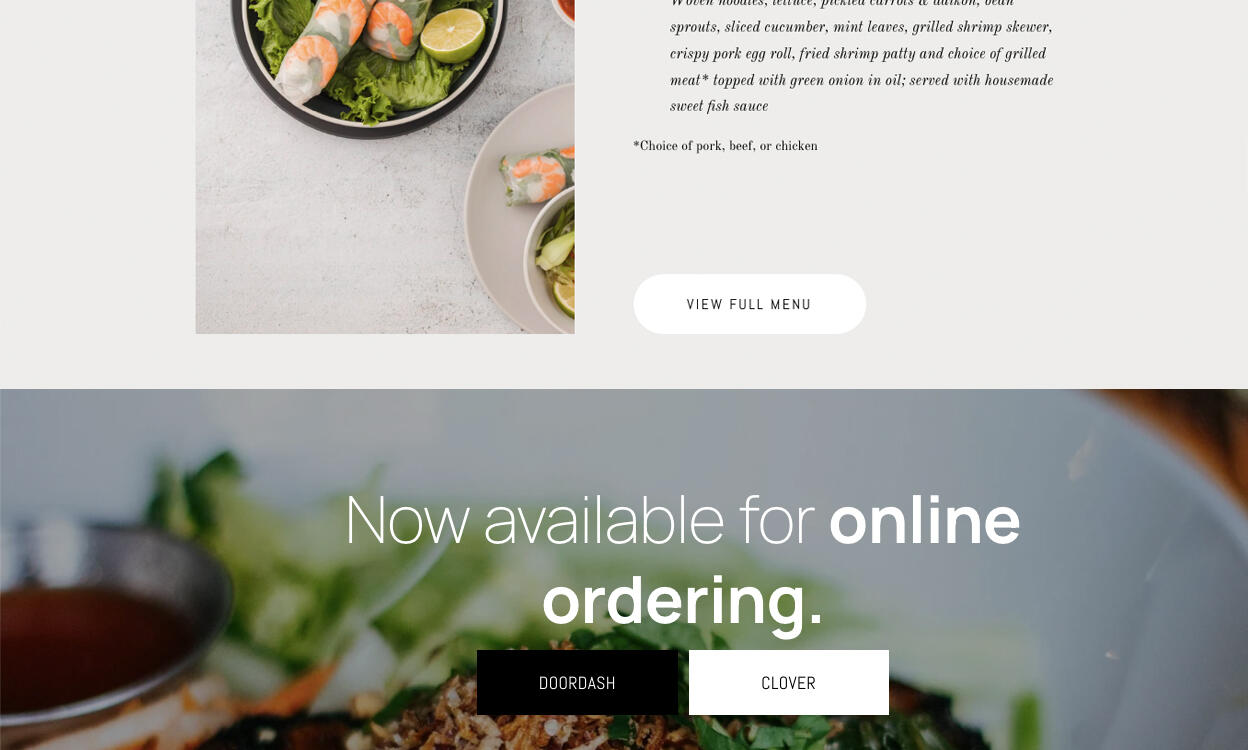Click the word 'ordering.' in the heading

[682, 600]
